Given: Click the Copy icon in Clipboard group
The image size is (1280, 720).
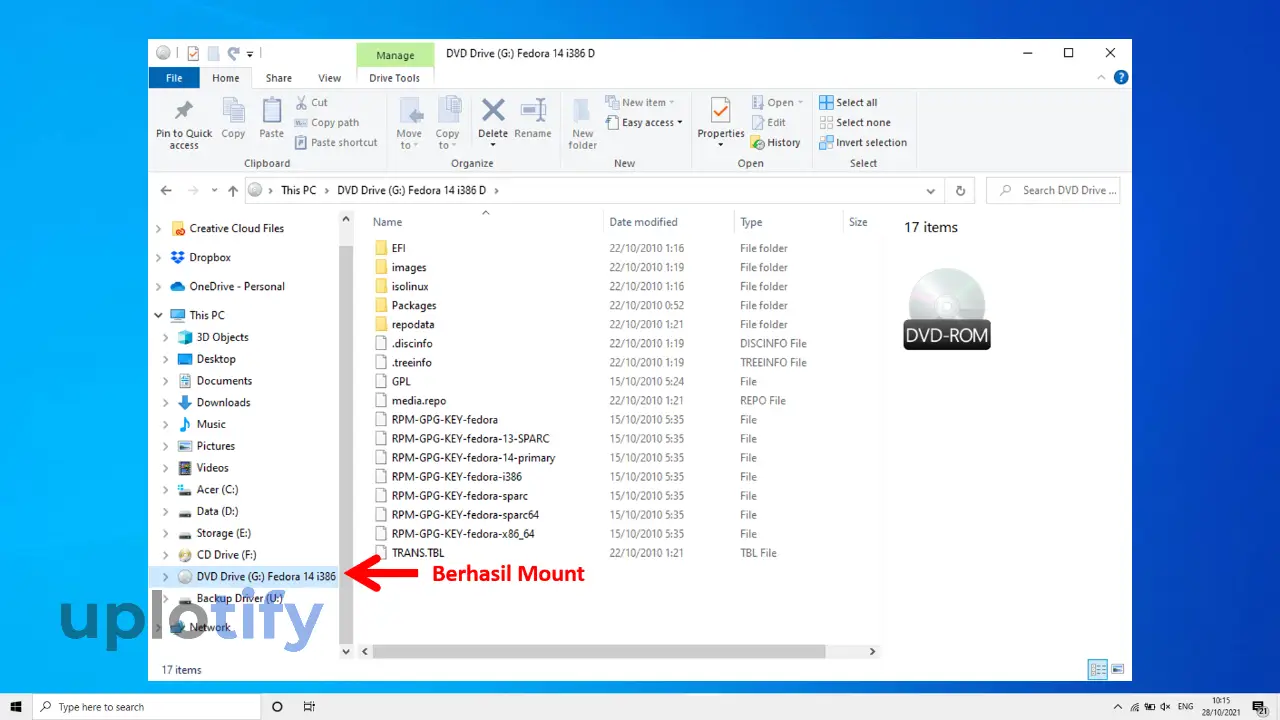Looking at the screenshot, I should tap(233, 110).
